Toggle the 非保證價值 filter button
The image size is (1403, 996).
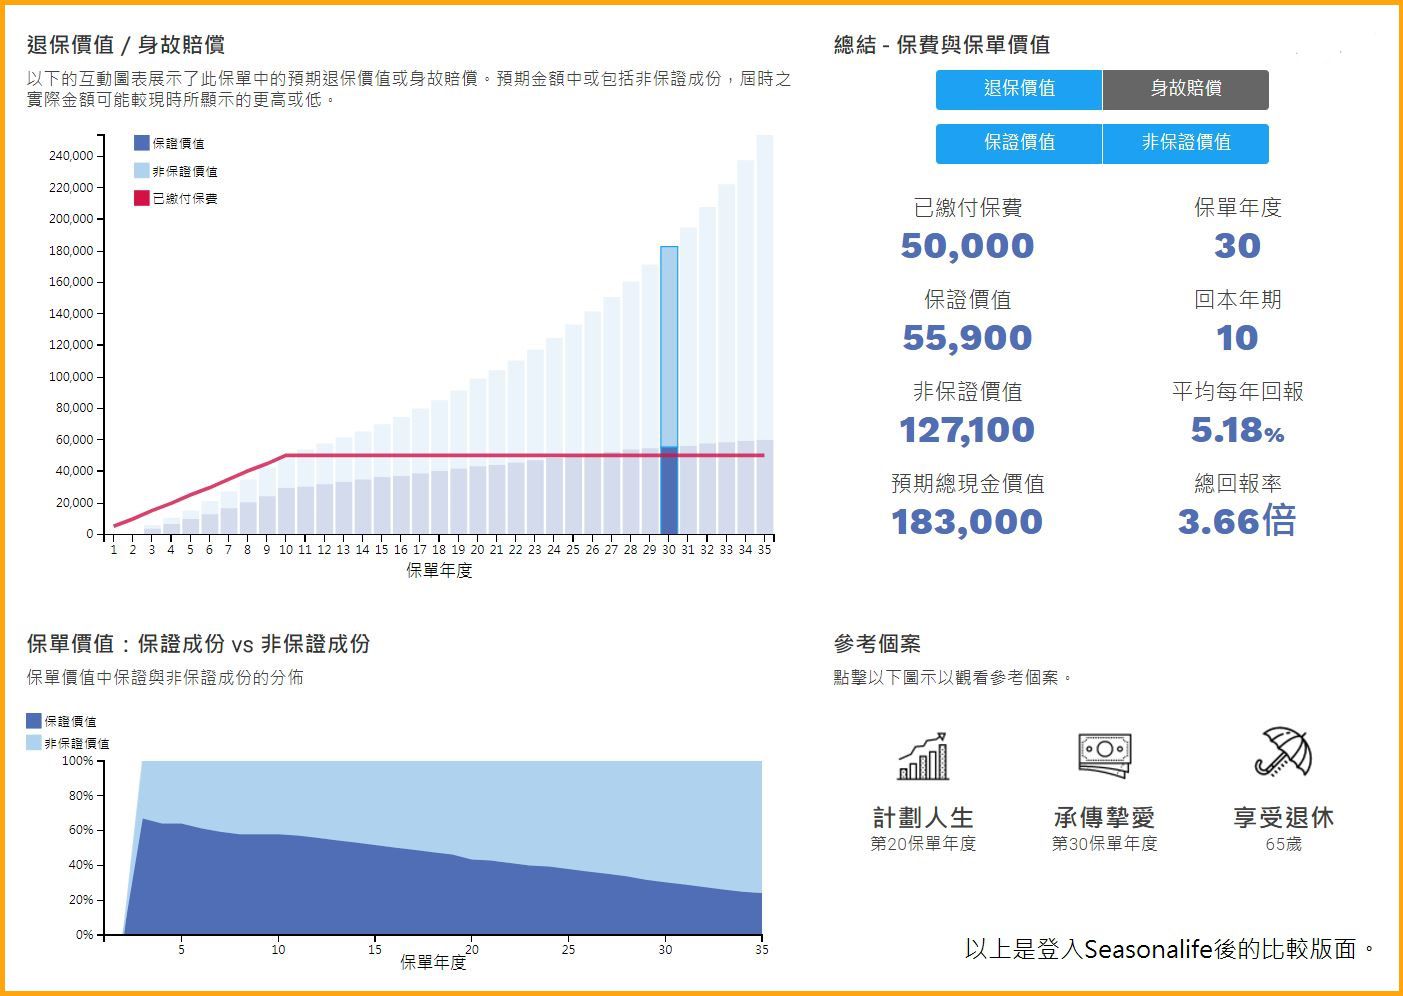1186,143
